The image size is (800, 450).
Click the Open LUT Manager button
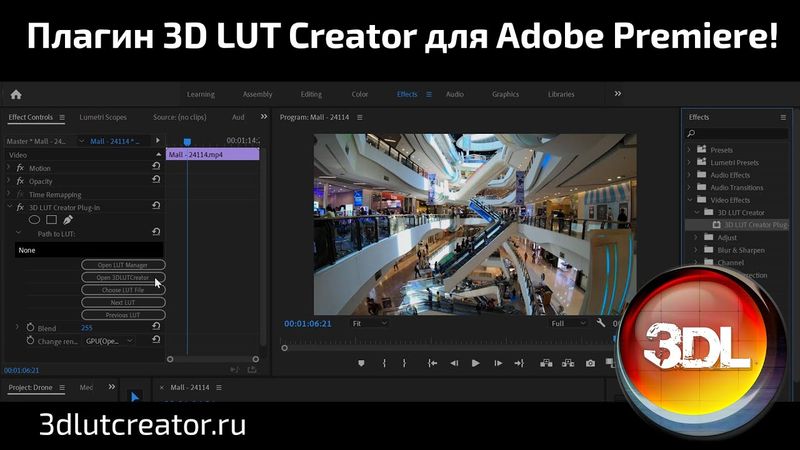pos(123,265)
